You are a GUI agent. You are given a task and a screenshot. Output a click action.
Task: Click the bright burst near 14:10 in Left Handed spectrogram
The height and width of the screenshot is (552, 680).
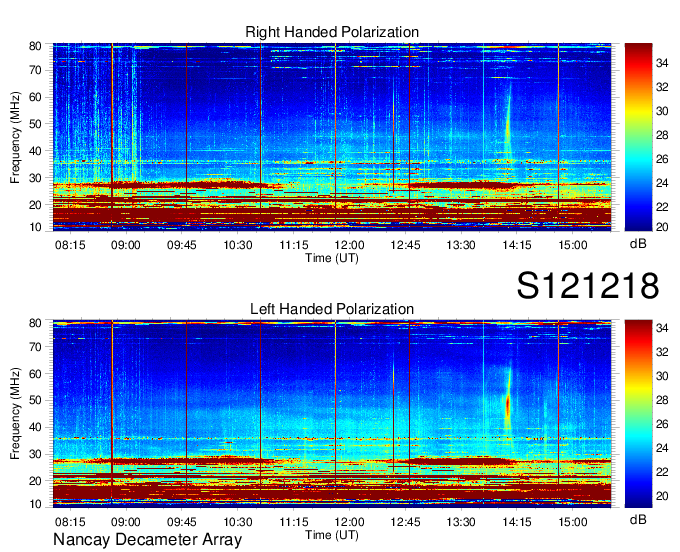click(x=508, y=405)
